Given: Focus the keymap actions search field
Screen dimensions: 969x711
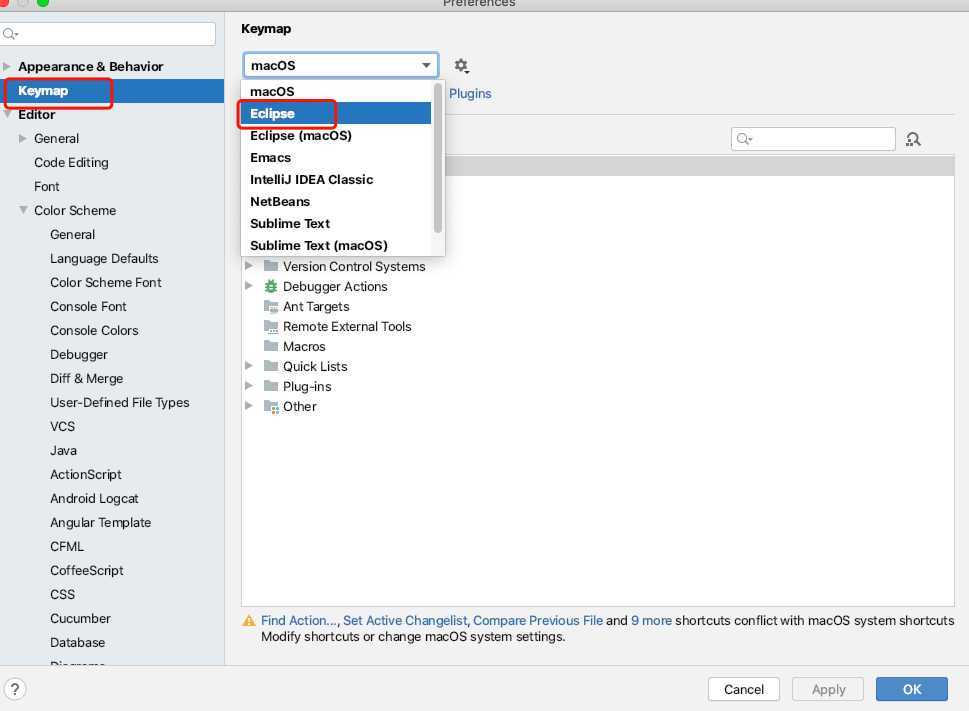Looking at the screenshot, I should 813,139.
